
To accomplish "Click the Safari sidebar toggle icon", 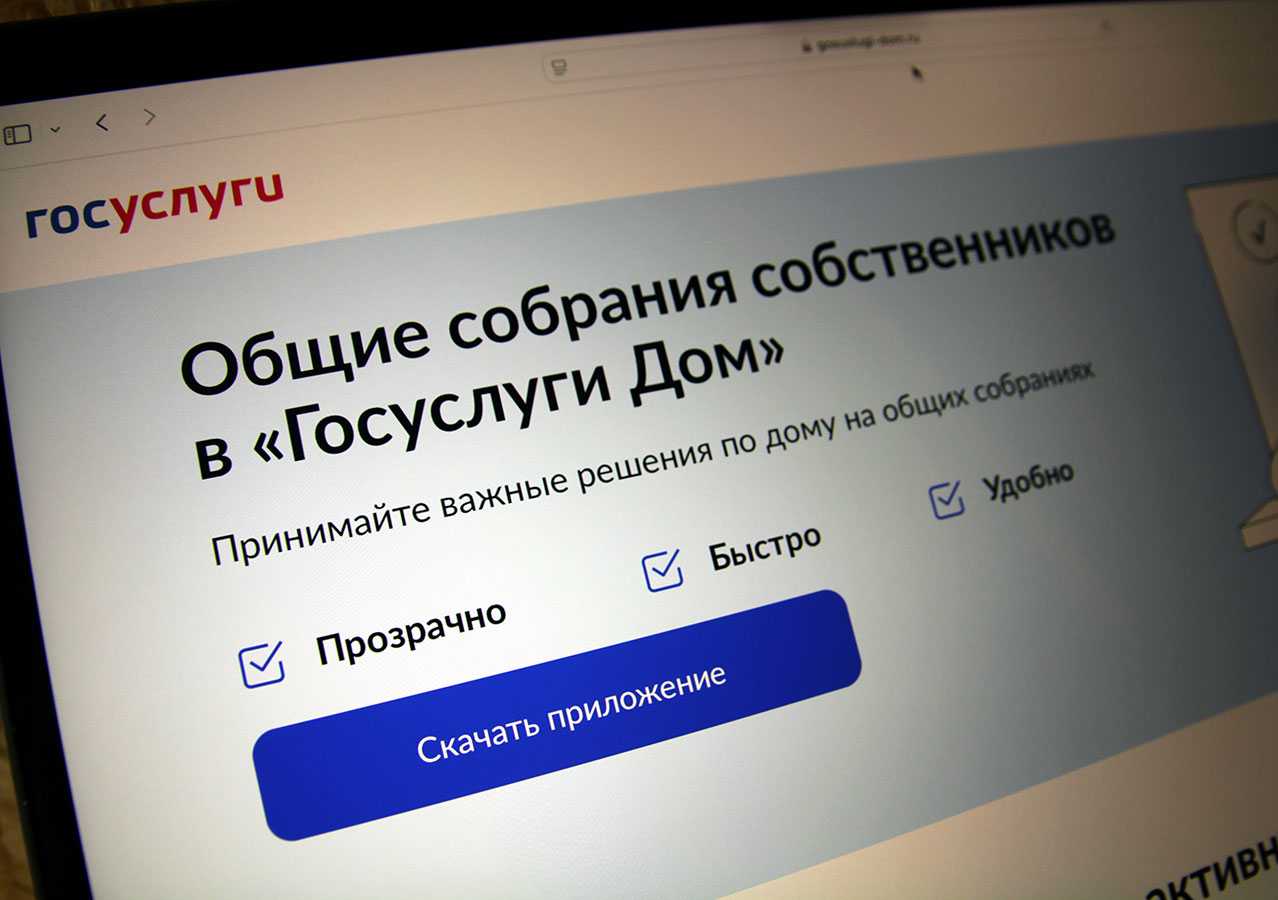I will [18, 134].
